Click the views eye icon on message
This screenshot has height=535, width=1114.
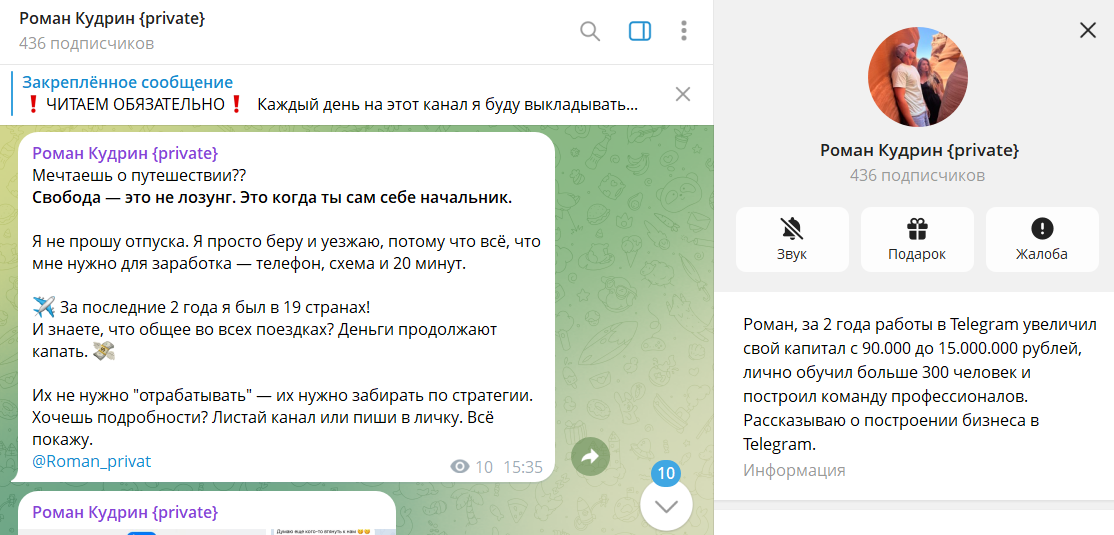[460, 467]
